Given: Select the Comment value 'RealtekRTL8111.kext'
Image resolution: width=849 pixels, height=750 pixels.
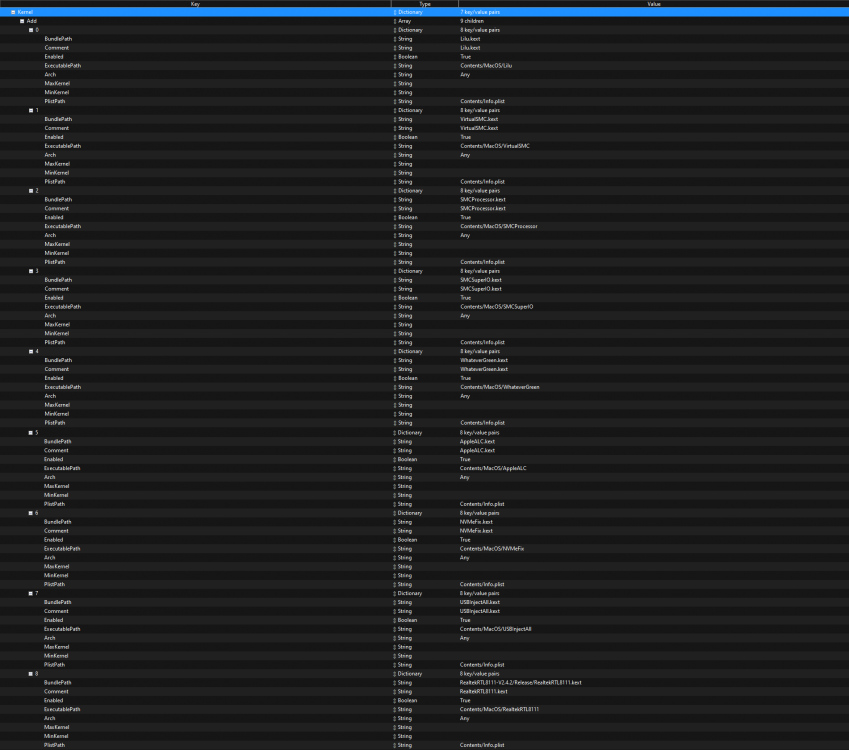Looking at the screenshot, I should pos(484,692).
